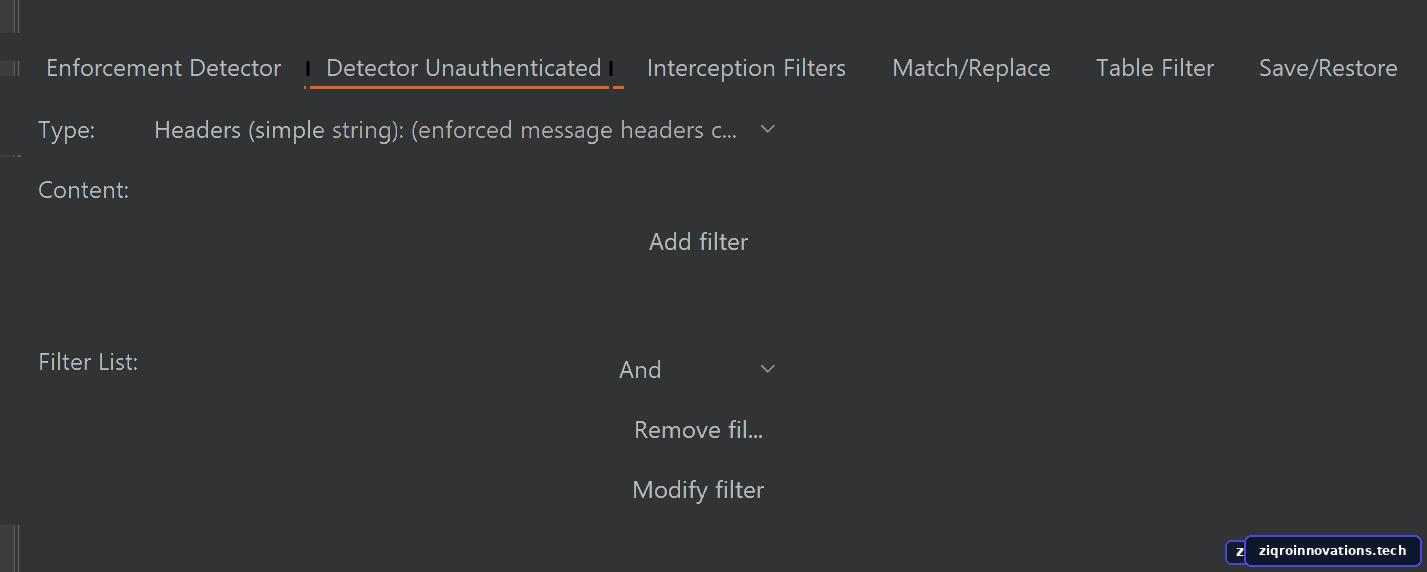Screen dimensions: 1427x572
Task: Switch to the Enforcement Detector tab
Action: tap(164, 68)
